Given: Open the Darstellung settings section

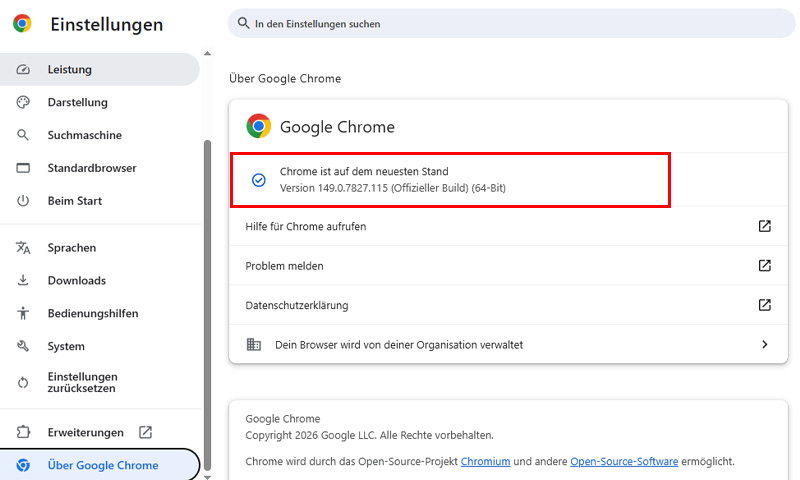Looking at the screenshot, I should [99, 102].
